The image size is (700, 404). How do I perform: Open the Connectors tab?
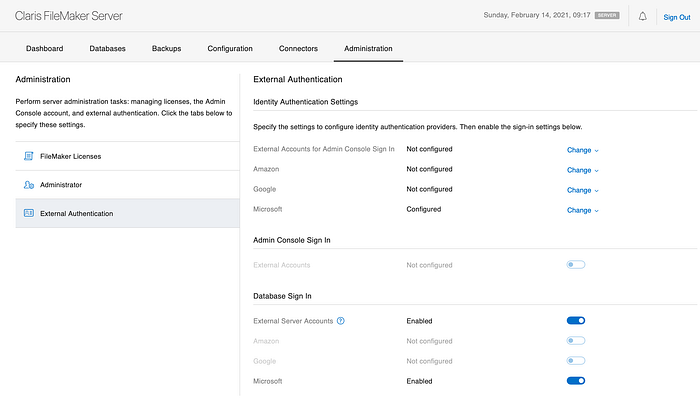click(299, 48)
